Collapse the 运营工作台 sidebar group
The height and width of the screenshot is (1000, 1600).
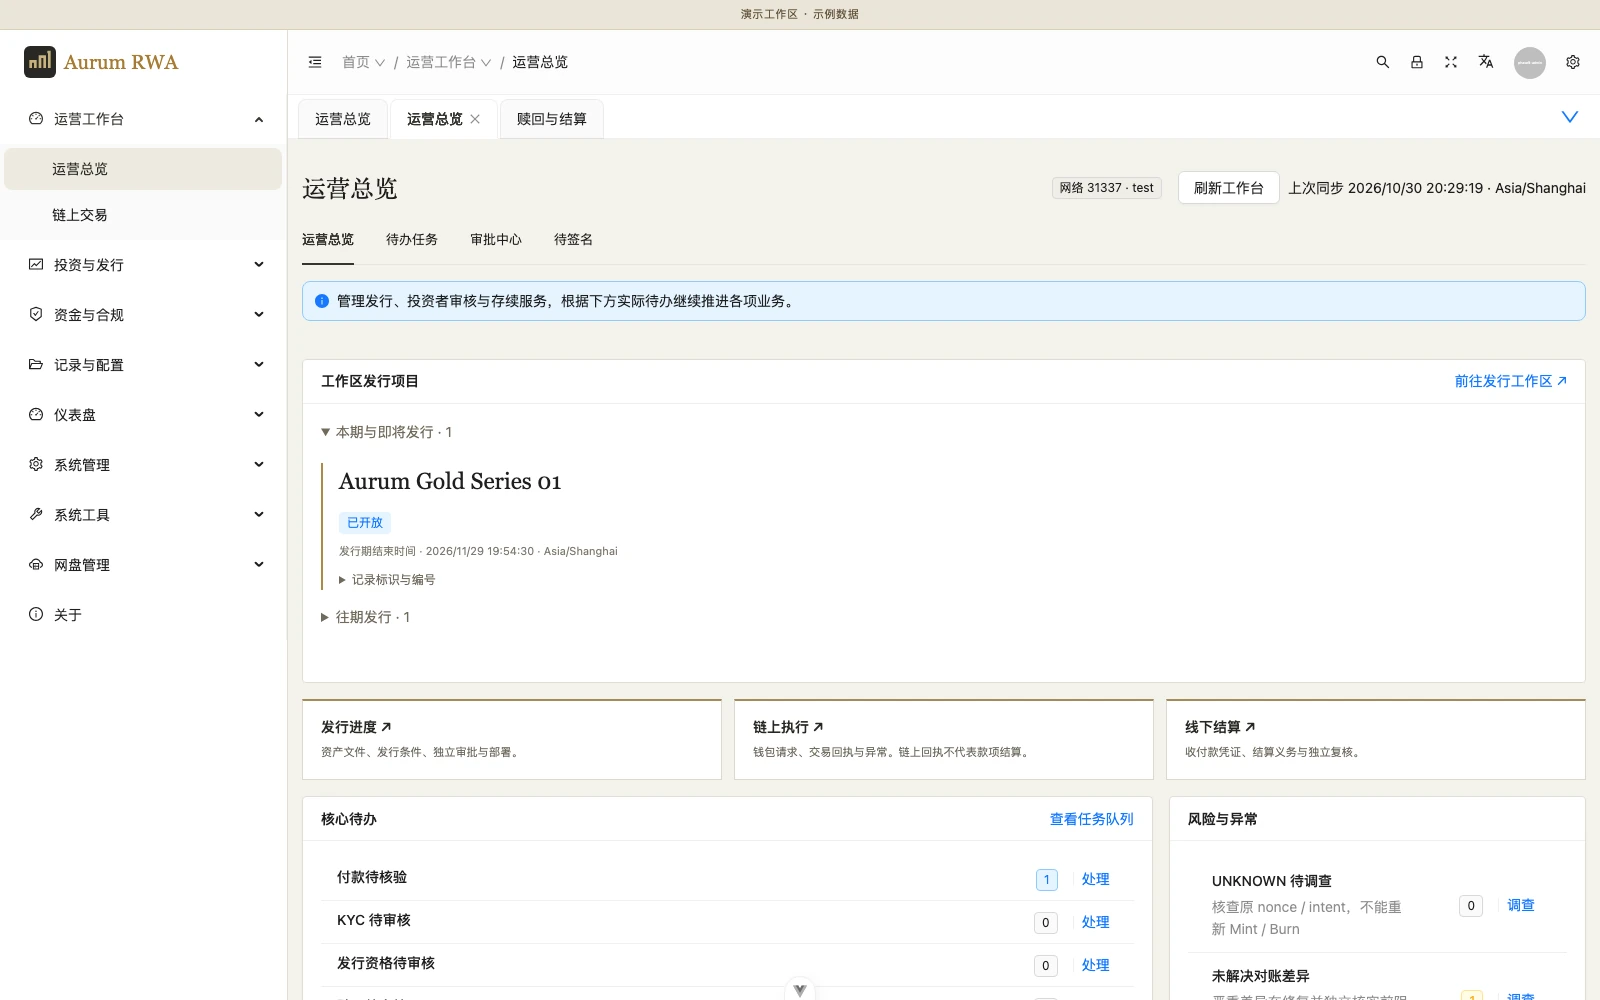pyautogui.click(x=259, y=119)
